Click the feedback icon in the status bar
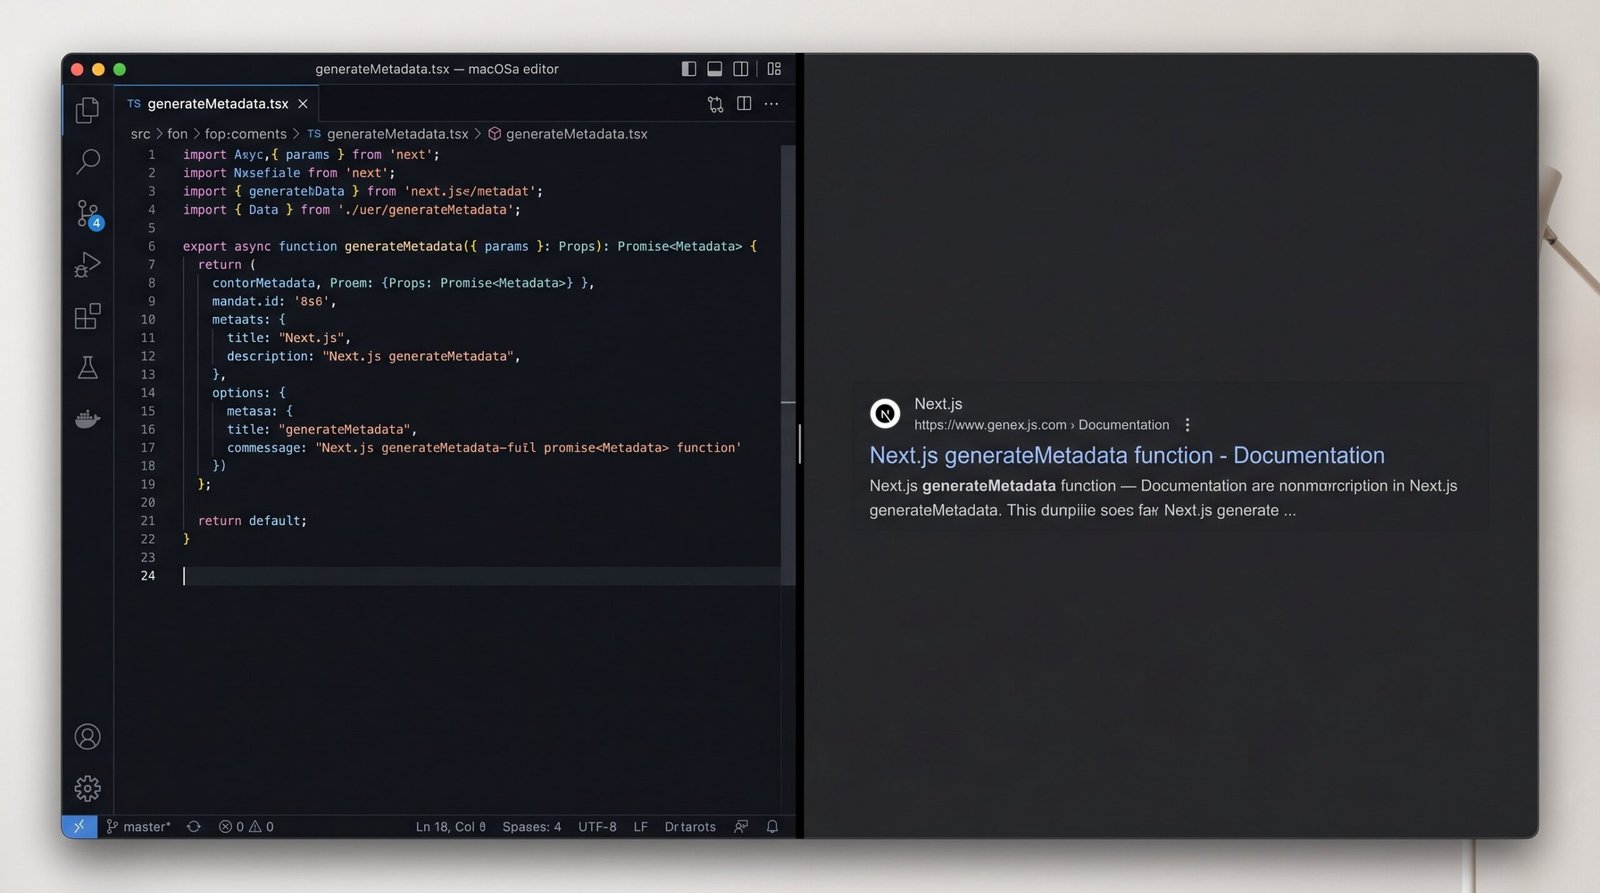Viewport: 1600px width, 893px height. tap(741, 827)
